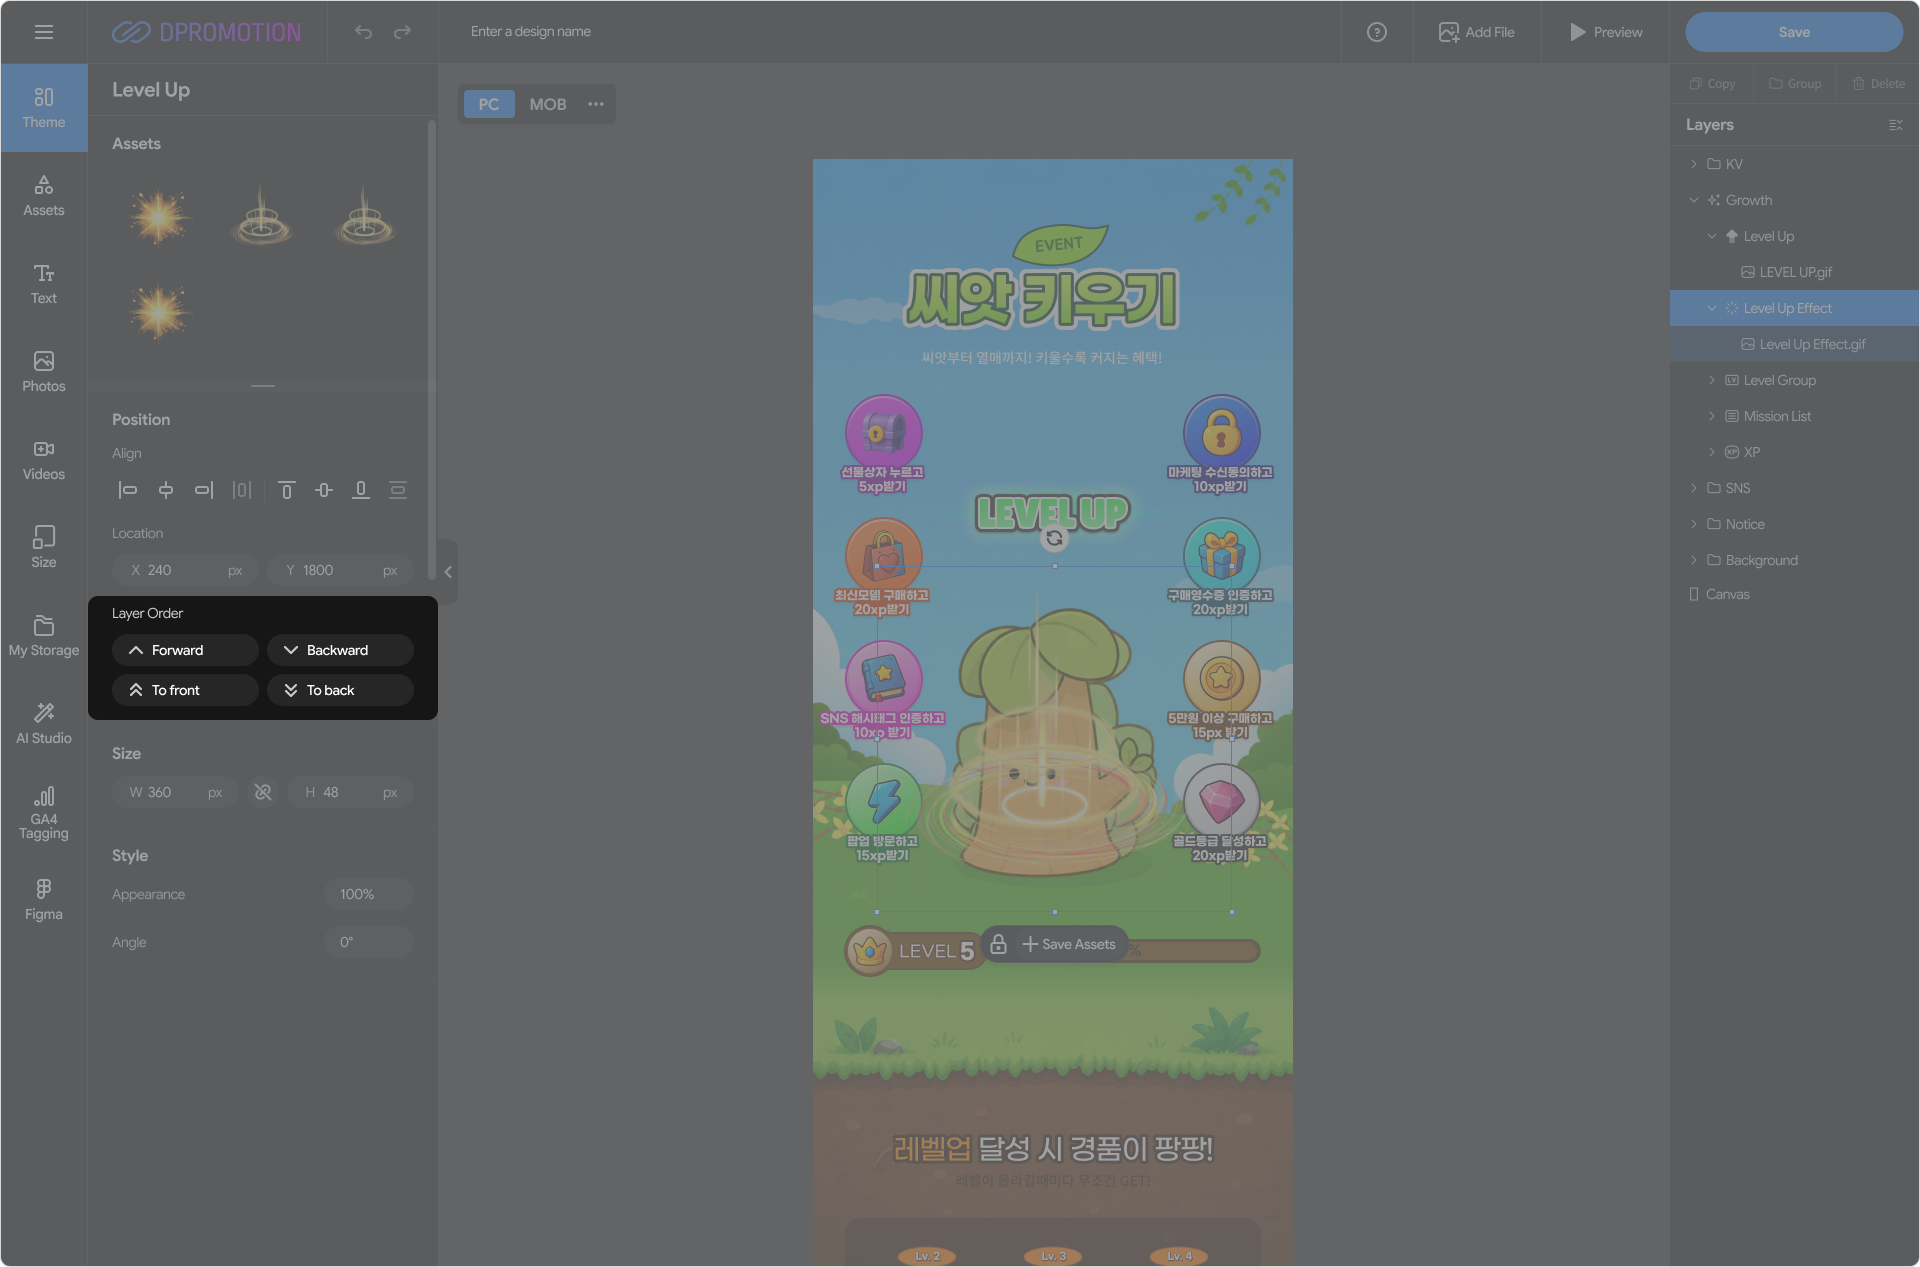
Task: Delete the selected layer
Action: click(1879, 84)
